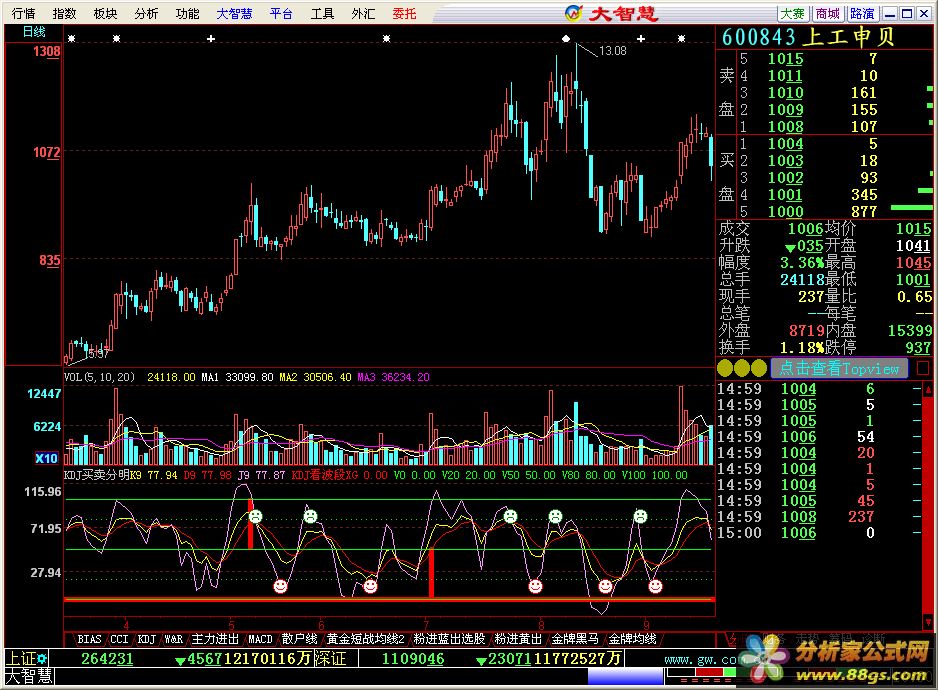This screenshot has width=938, height=690.
Task: Click the 深证 index value 1109046
Action: [413, 659]
